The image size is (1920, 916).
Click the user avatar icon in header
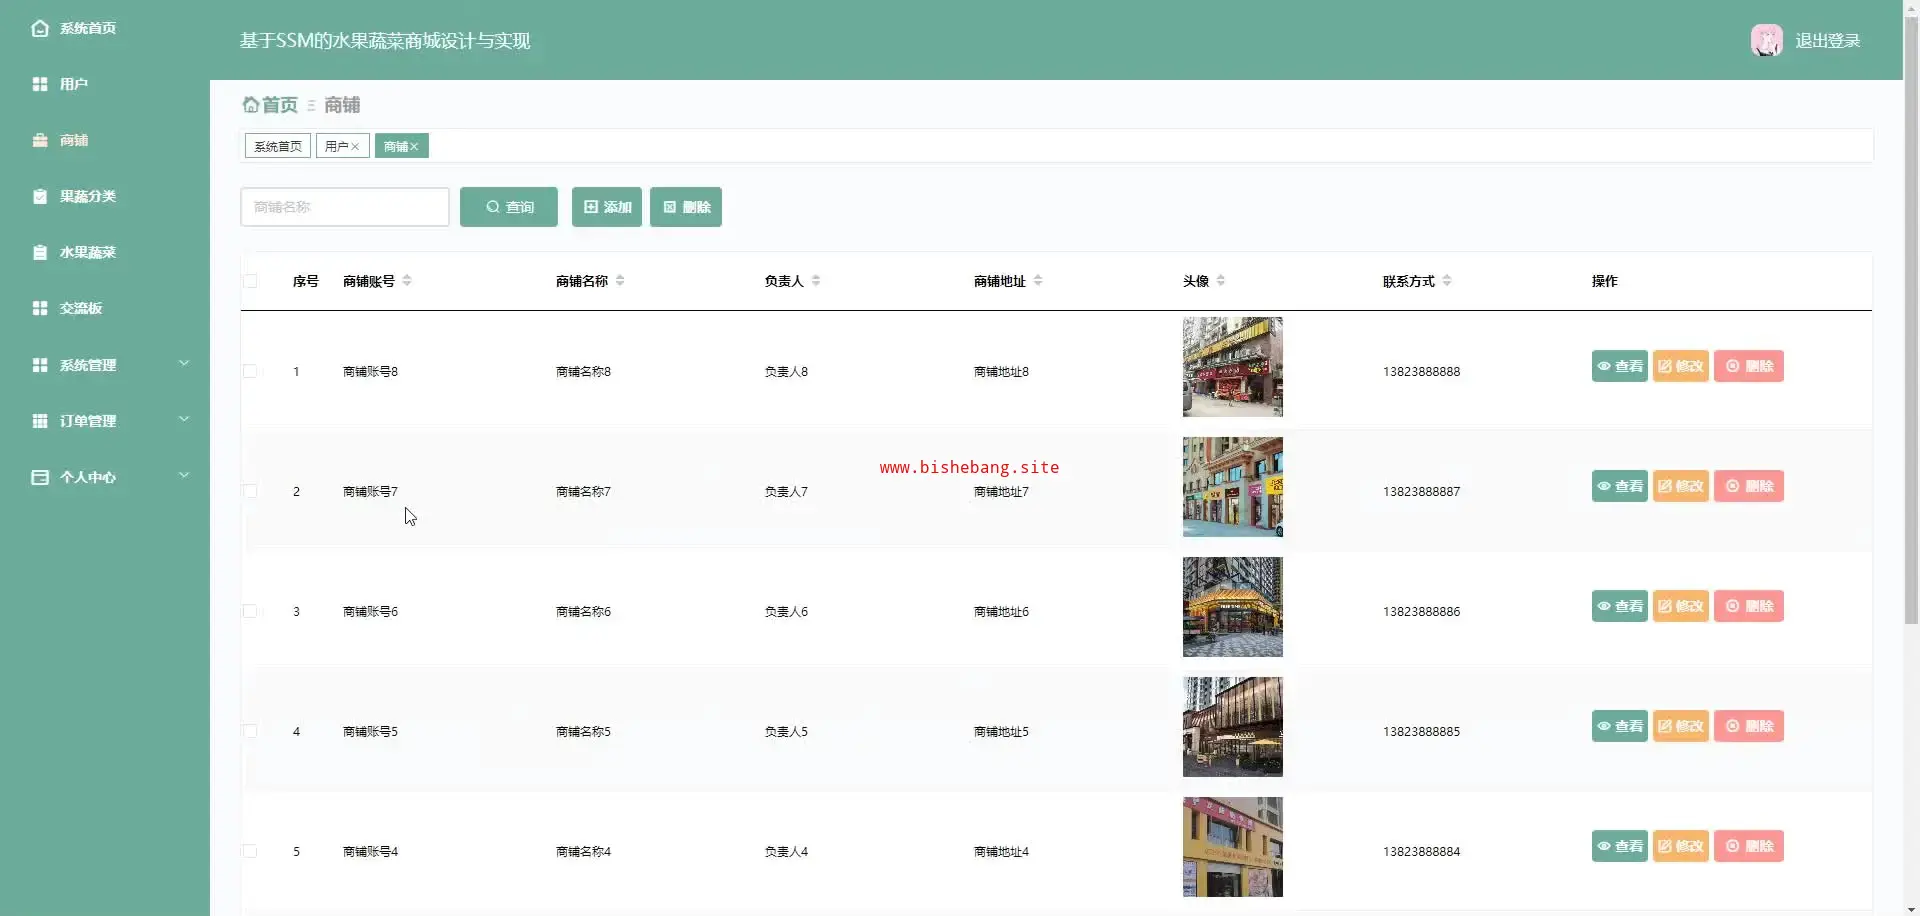point(1766,40)
